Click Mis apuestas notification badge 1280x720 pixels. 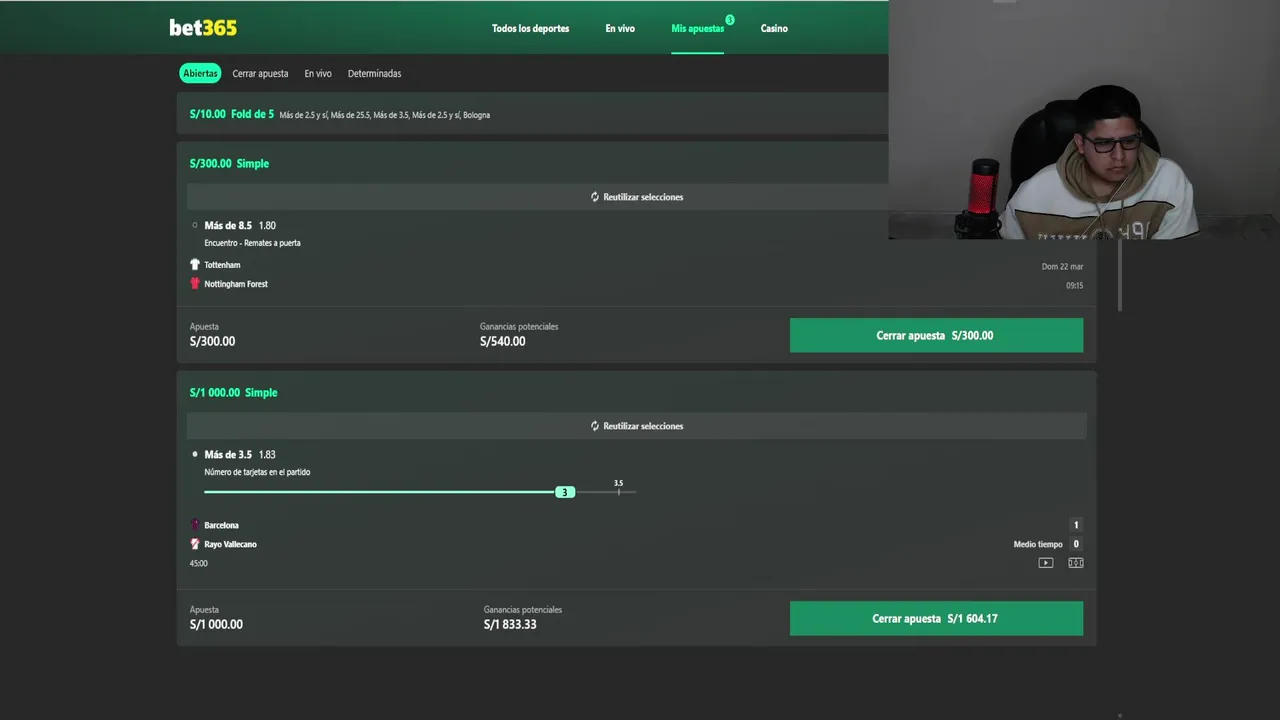click(x=730, y=20)
